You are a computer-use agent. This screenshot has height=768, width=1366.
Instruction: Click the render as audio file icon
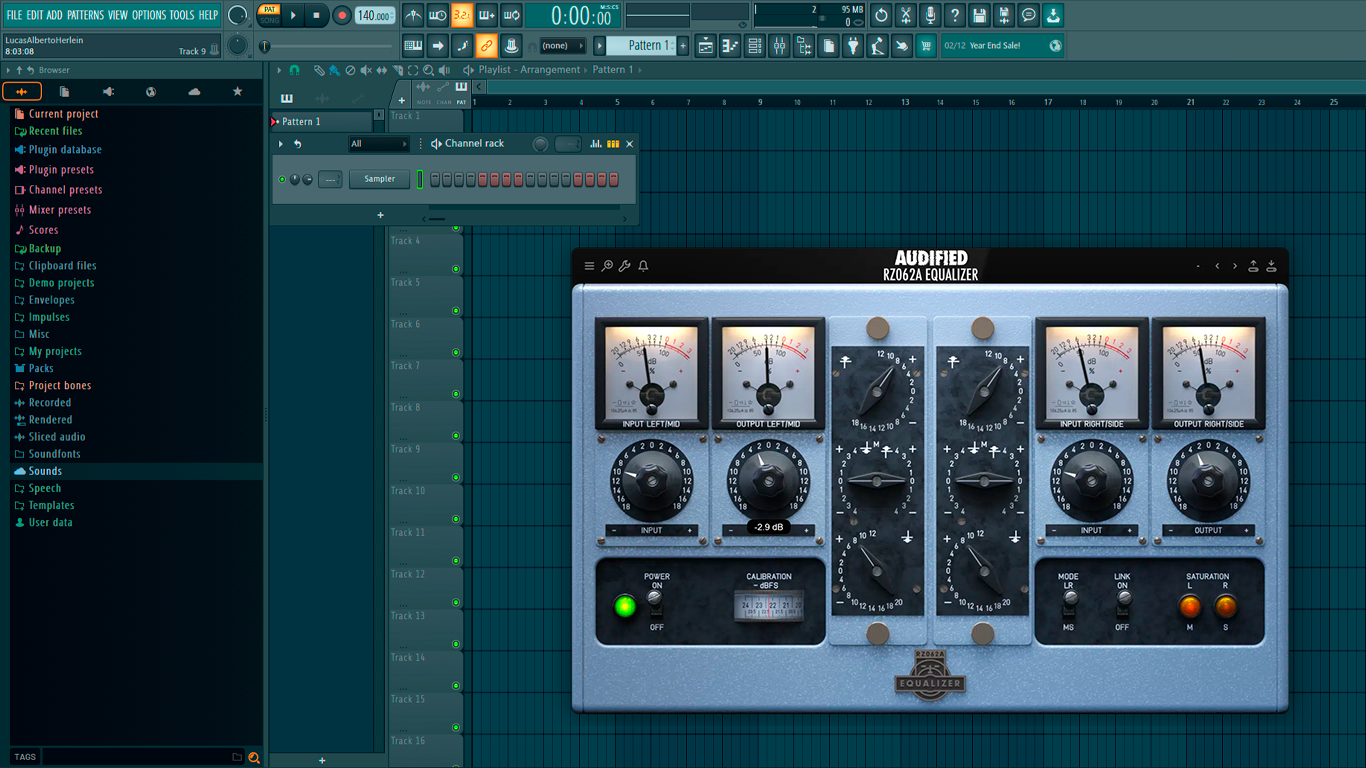click(x=1004, y=15)
